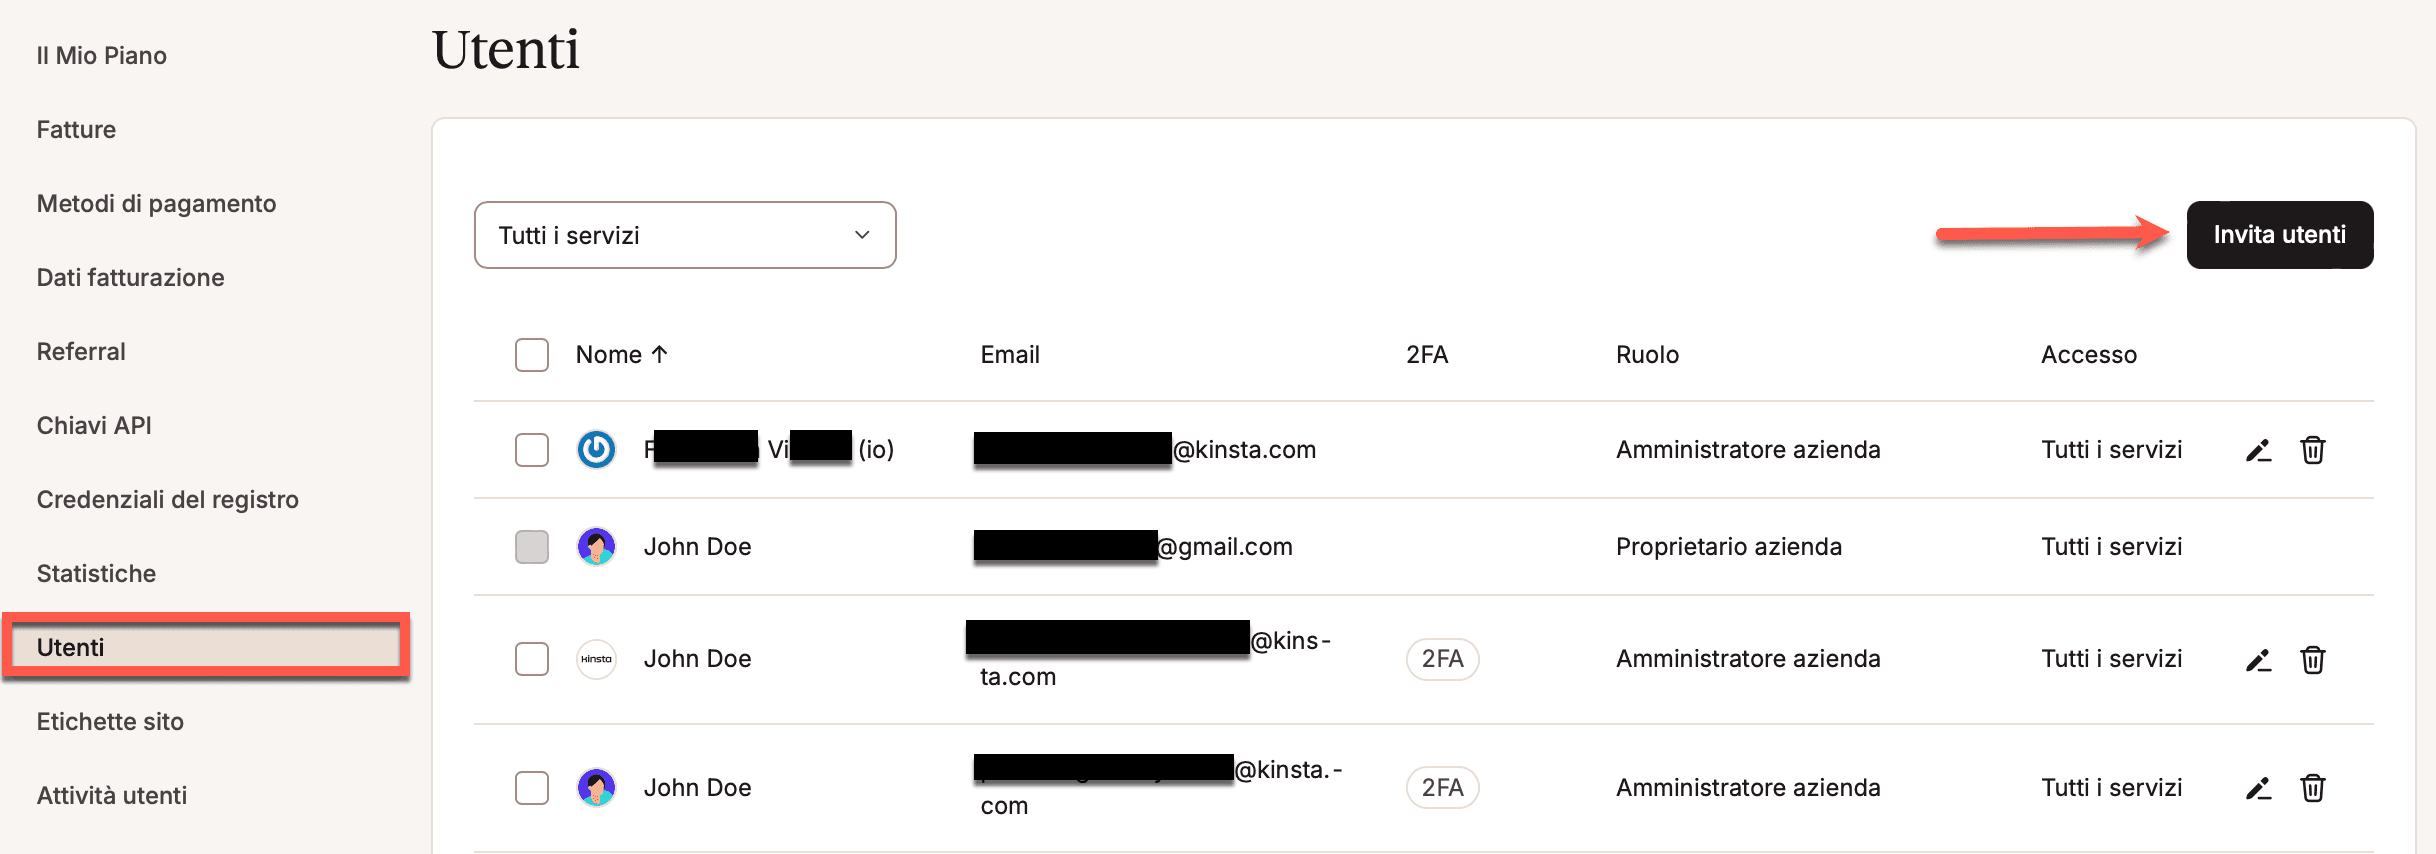Click the Kinsta logo avatar of John Doe
The width and height of the screenshot is (2436, 854).
tap(596, 659)
